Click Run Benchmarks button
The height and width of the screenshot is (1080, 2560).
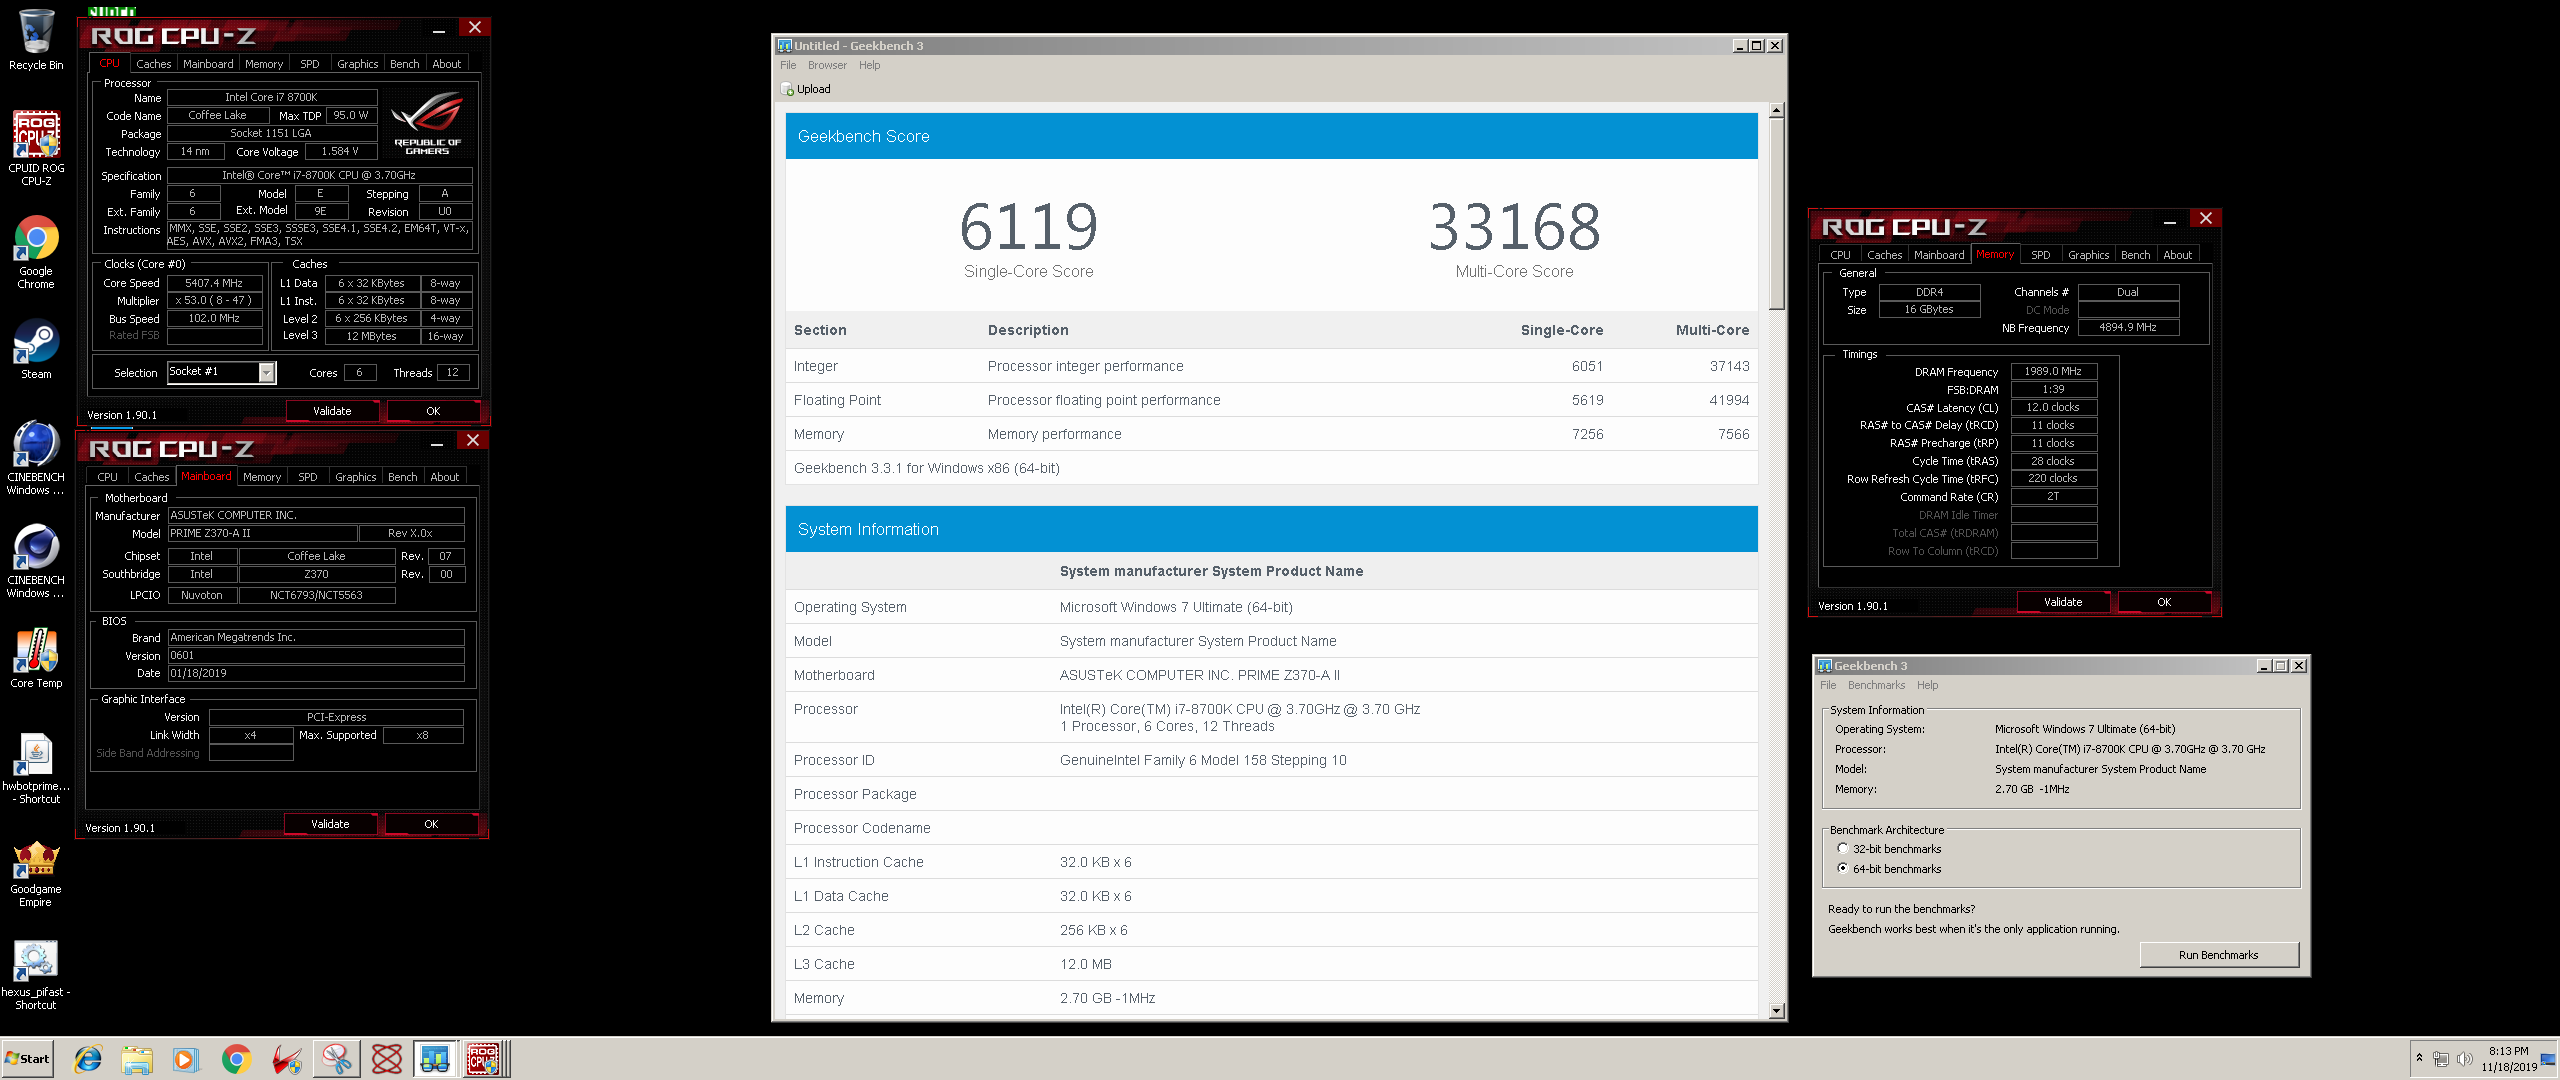(x=2218, y=955)
